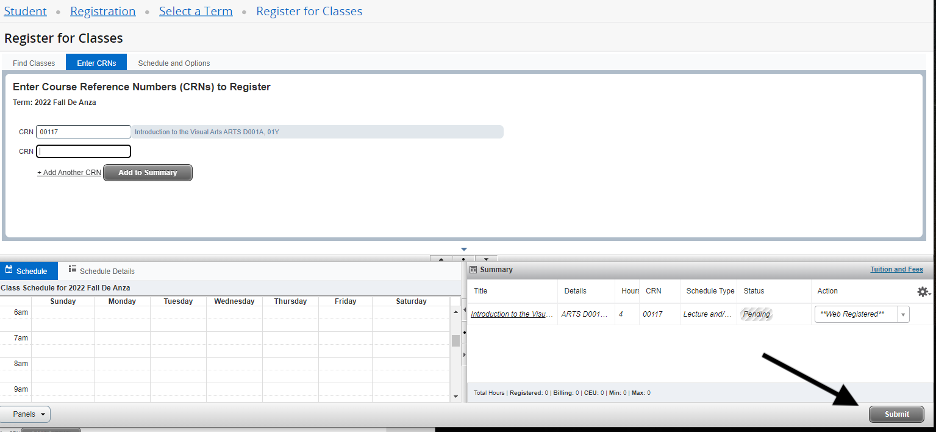Click the Summary panel header icon

(474, 270)
